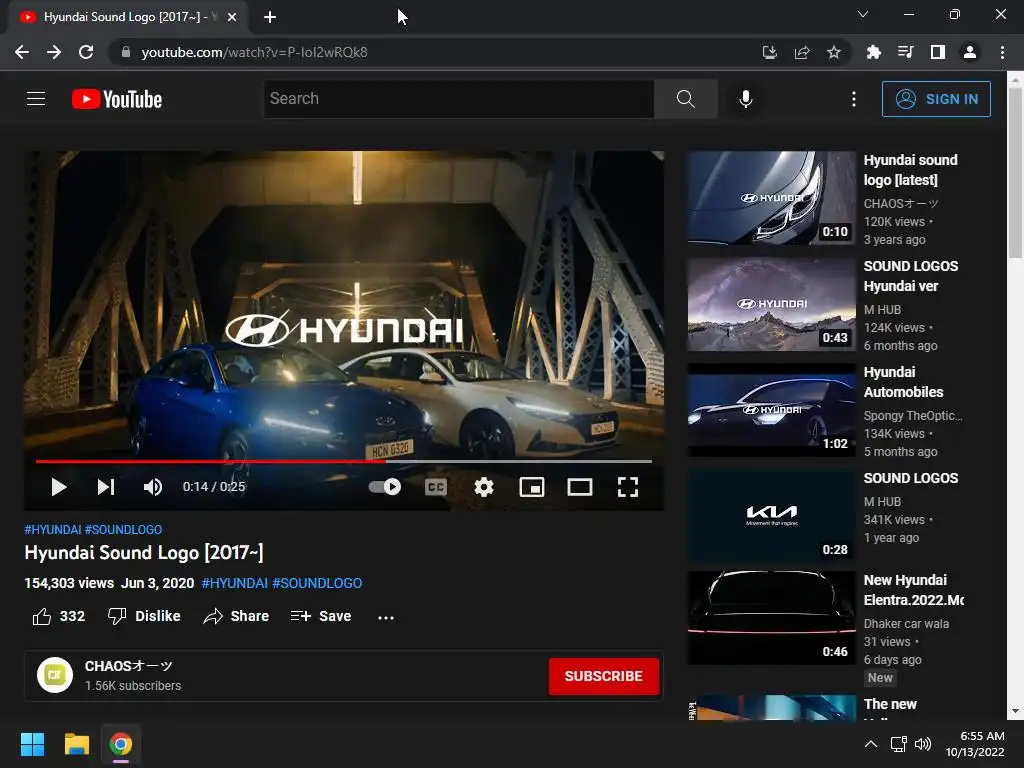Open Chrome three-dot menu
1024x768 pixels.
click(1002, 52)
